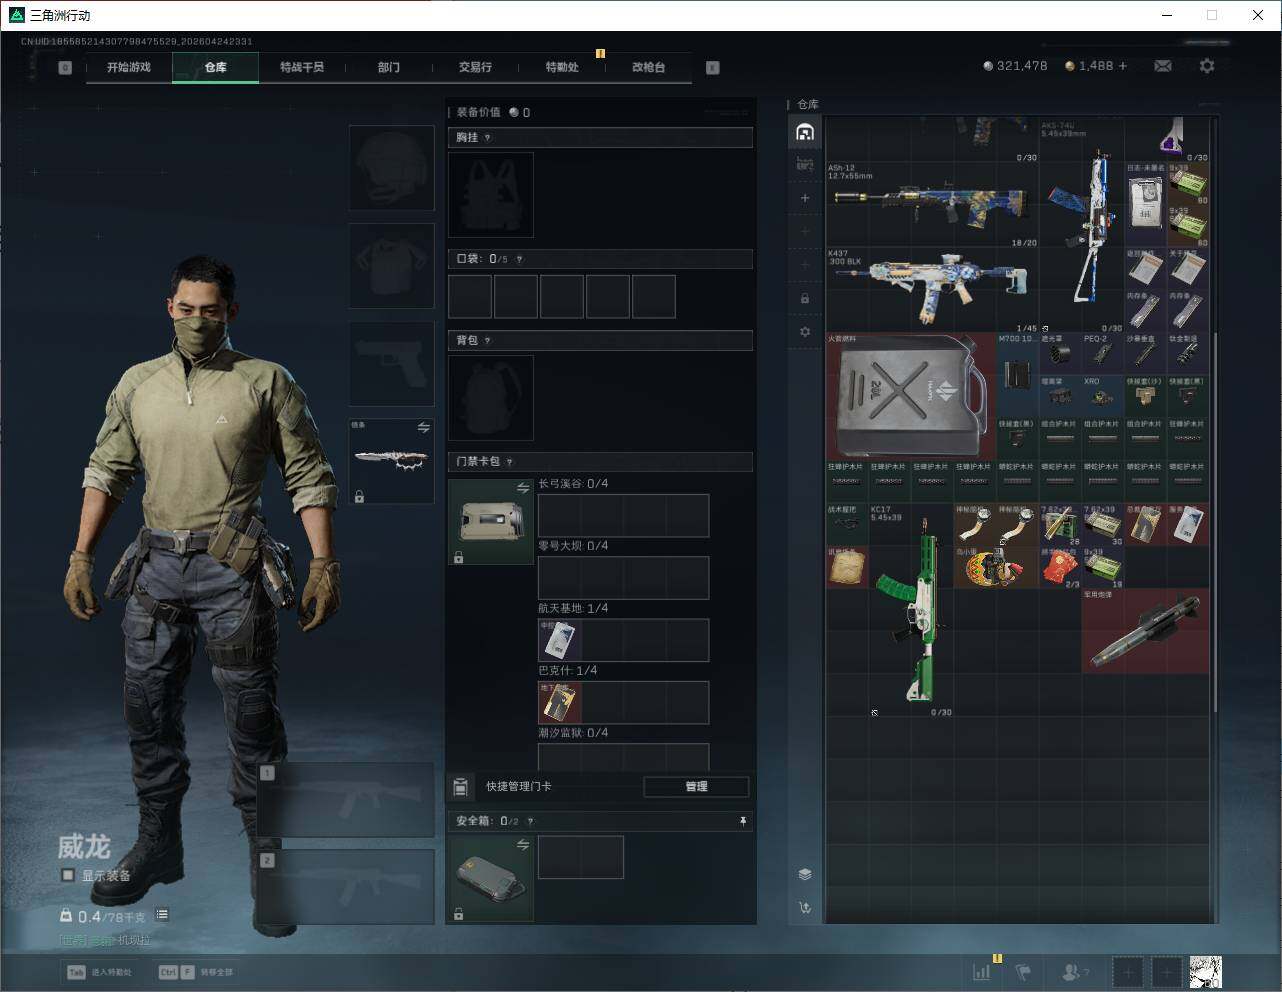Select the empty backpack slot
This screenshot has width=1282, height=992.
[x=491, y=398]
